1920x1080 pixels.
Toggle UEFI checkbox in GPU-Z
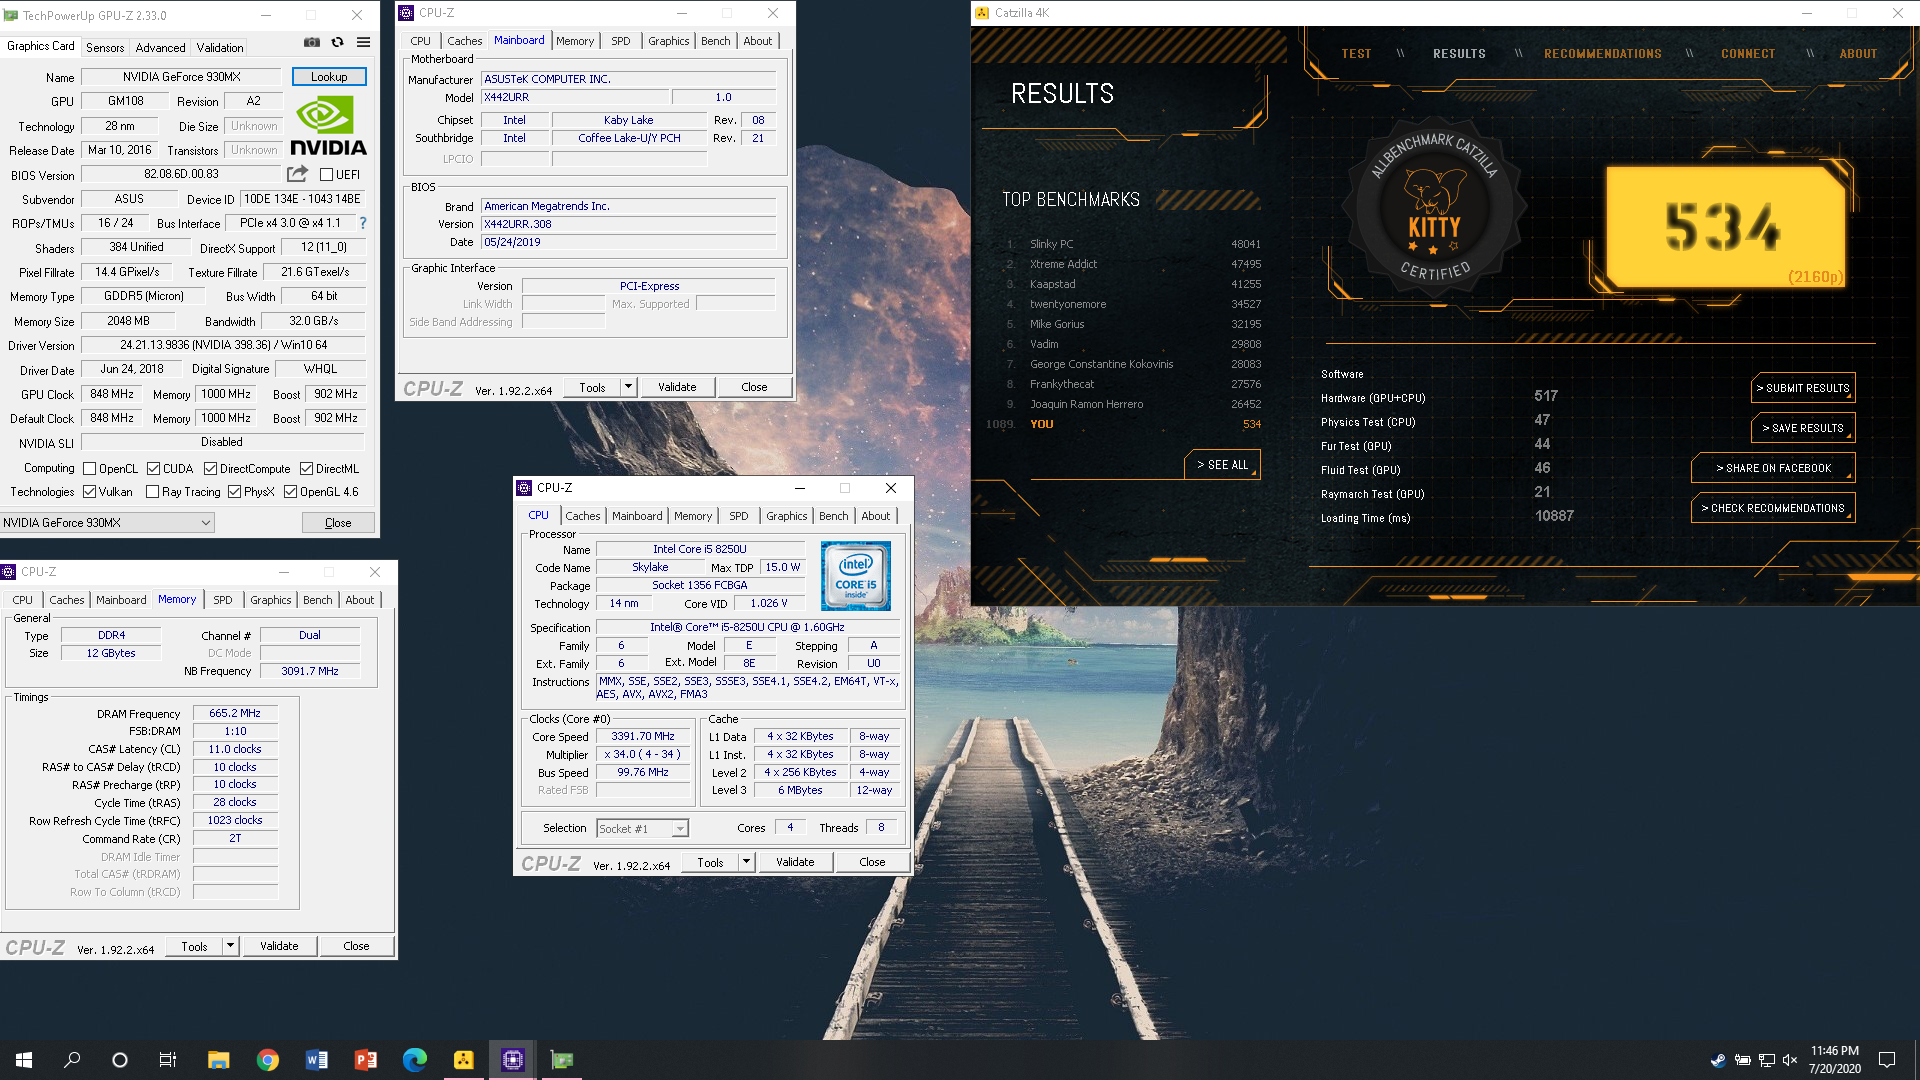pos(326,174)
